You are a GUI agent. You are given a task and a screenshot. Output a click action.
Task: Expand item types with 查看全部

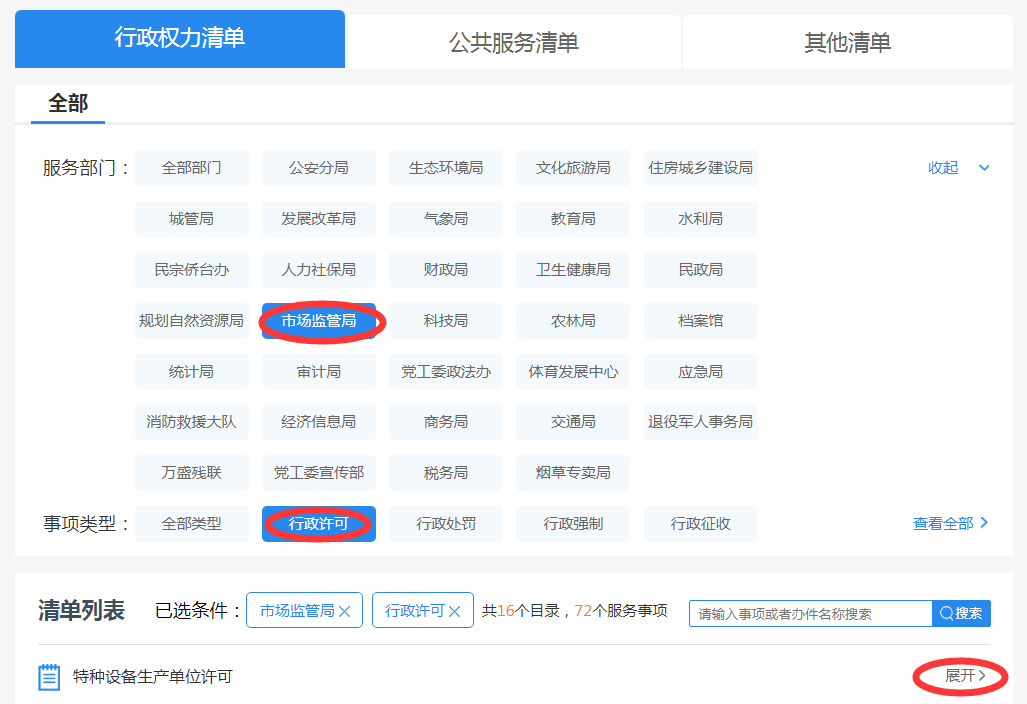[x=951, y=523]
